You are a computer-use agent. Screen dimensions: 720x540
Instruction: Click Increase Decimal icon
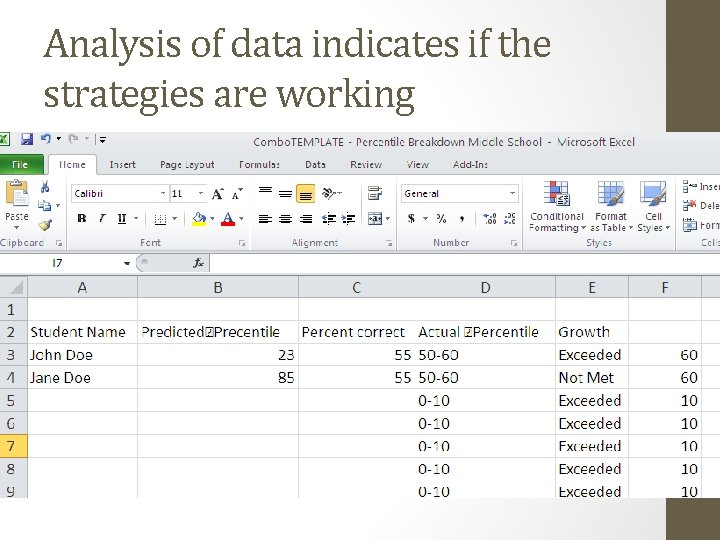(x=489, y=219)
